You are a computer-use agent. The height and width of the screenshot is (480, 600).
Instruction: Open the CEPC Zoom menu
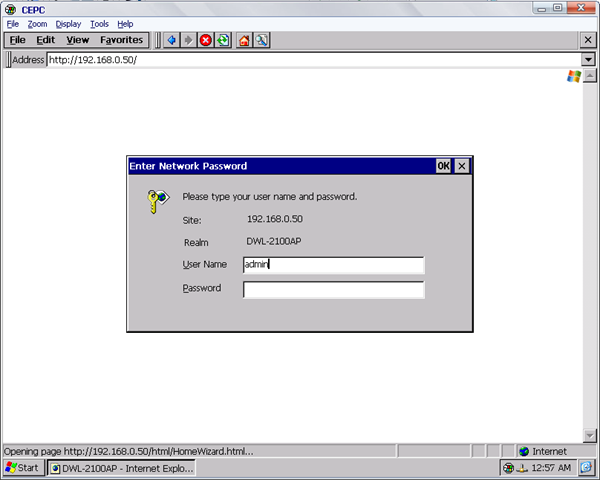tap(37, 23)
